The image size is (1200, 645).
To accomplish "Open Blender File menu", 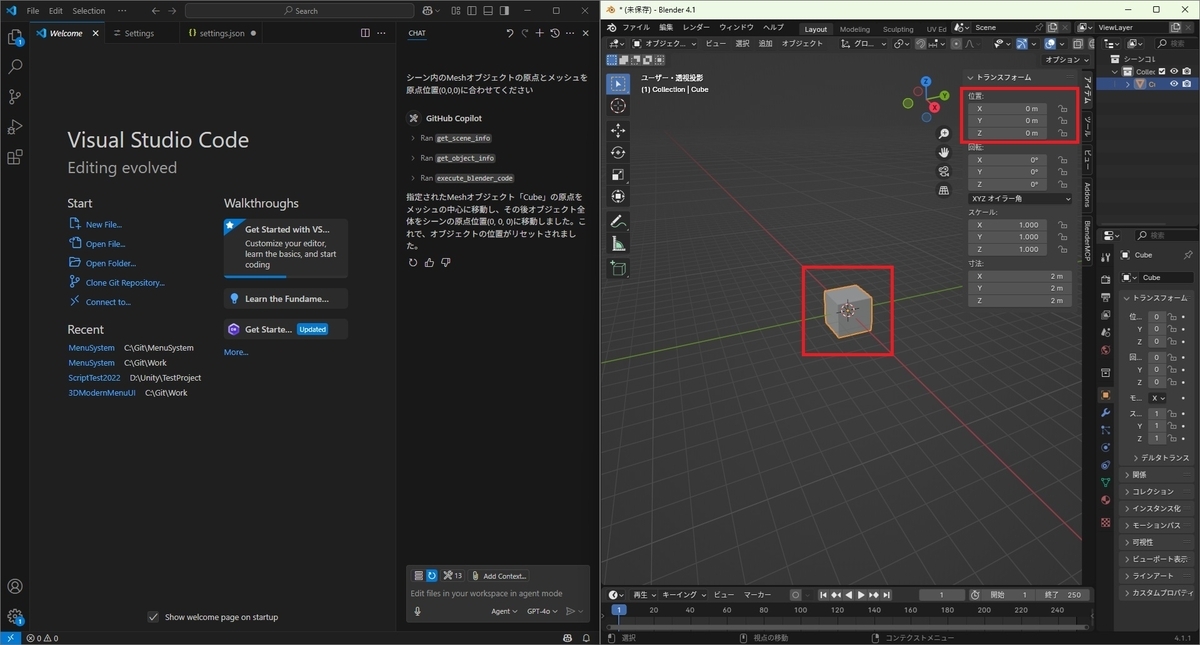I will (636, 27).
